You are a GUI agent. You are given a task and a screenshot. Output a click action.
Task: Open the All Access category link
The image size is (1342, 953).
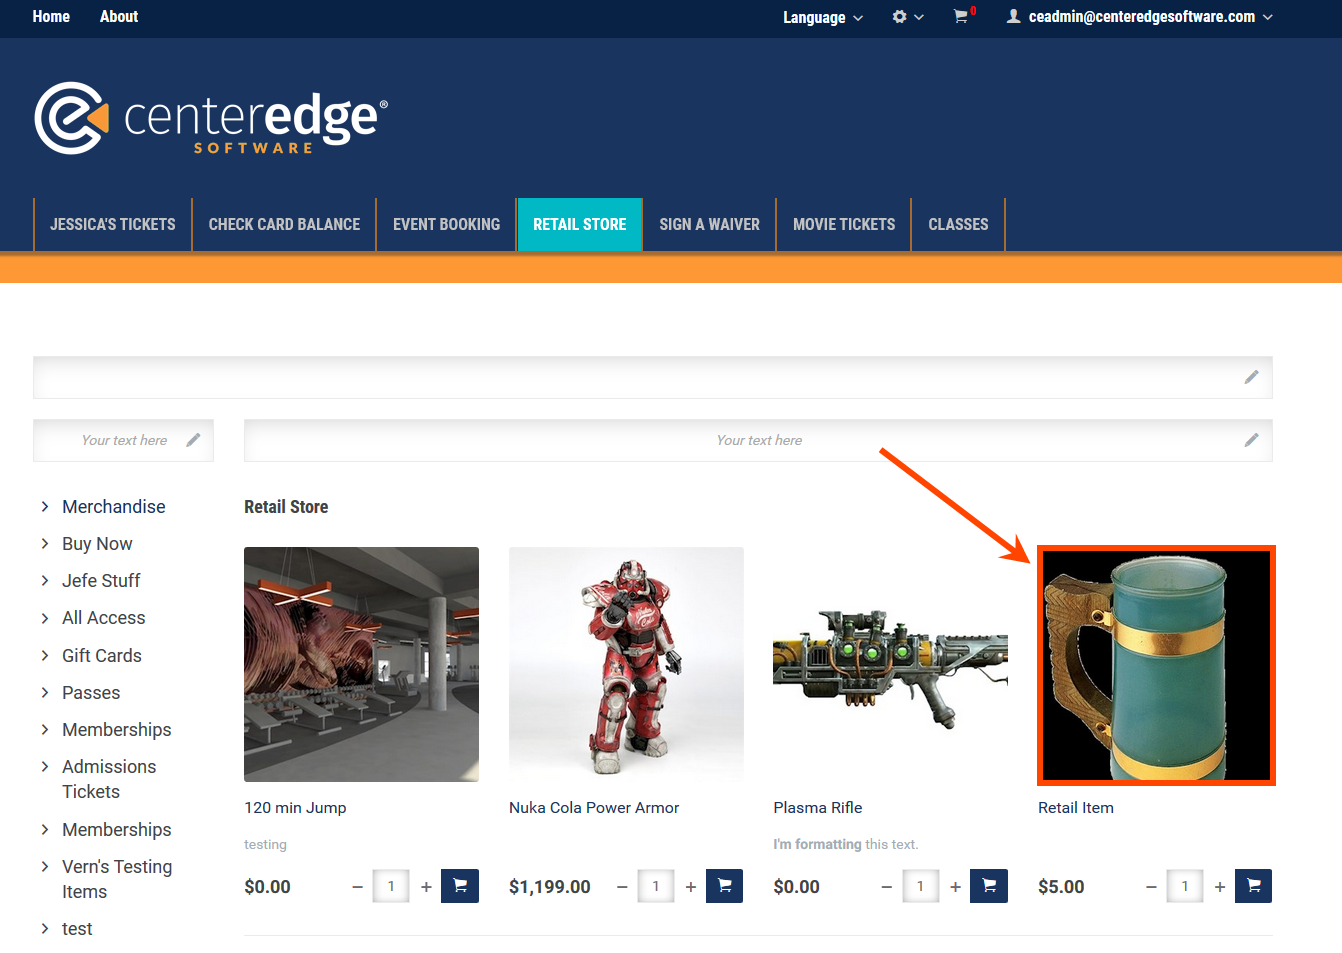pos(104,618)
